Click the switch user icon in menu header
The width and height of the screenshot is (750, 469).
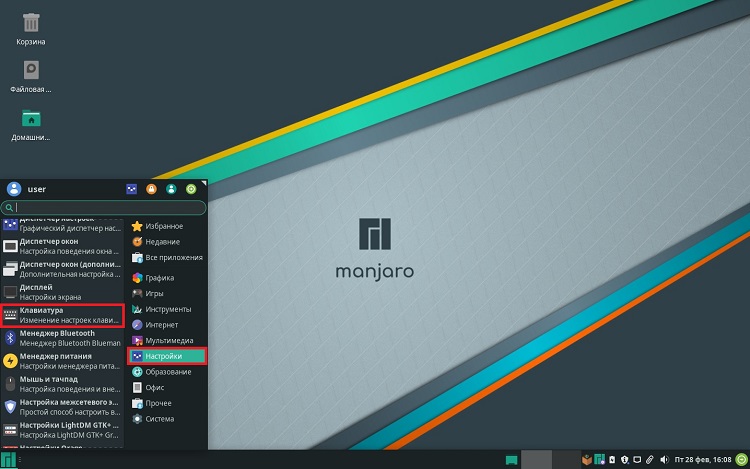pyautogui.click(x=171, y=189)
